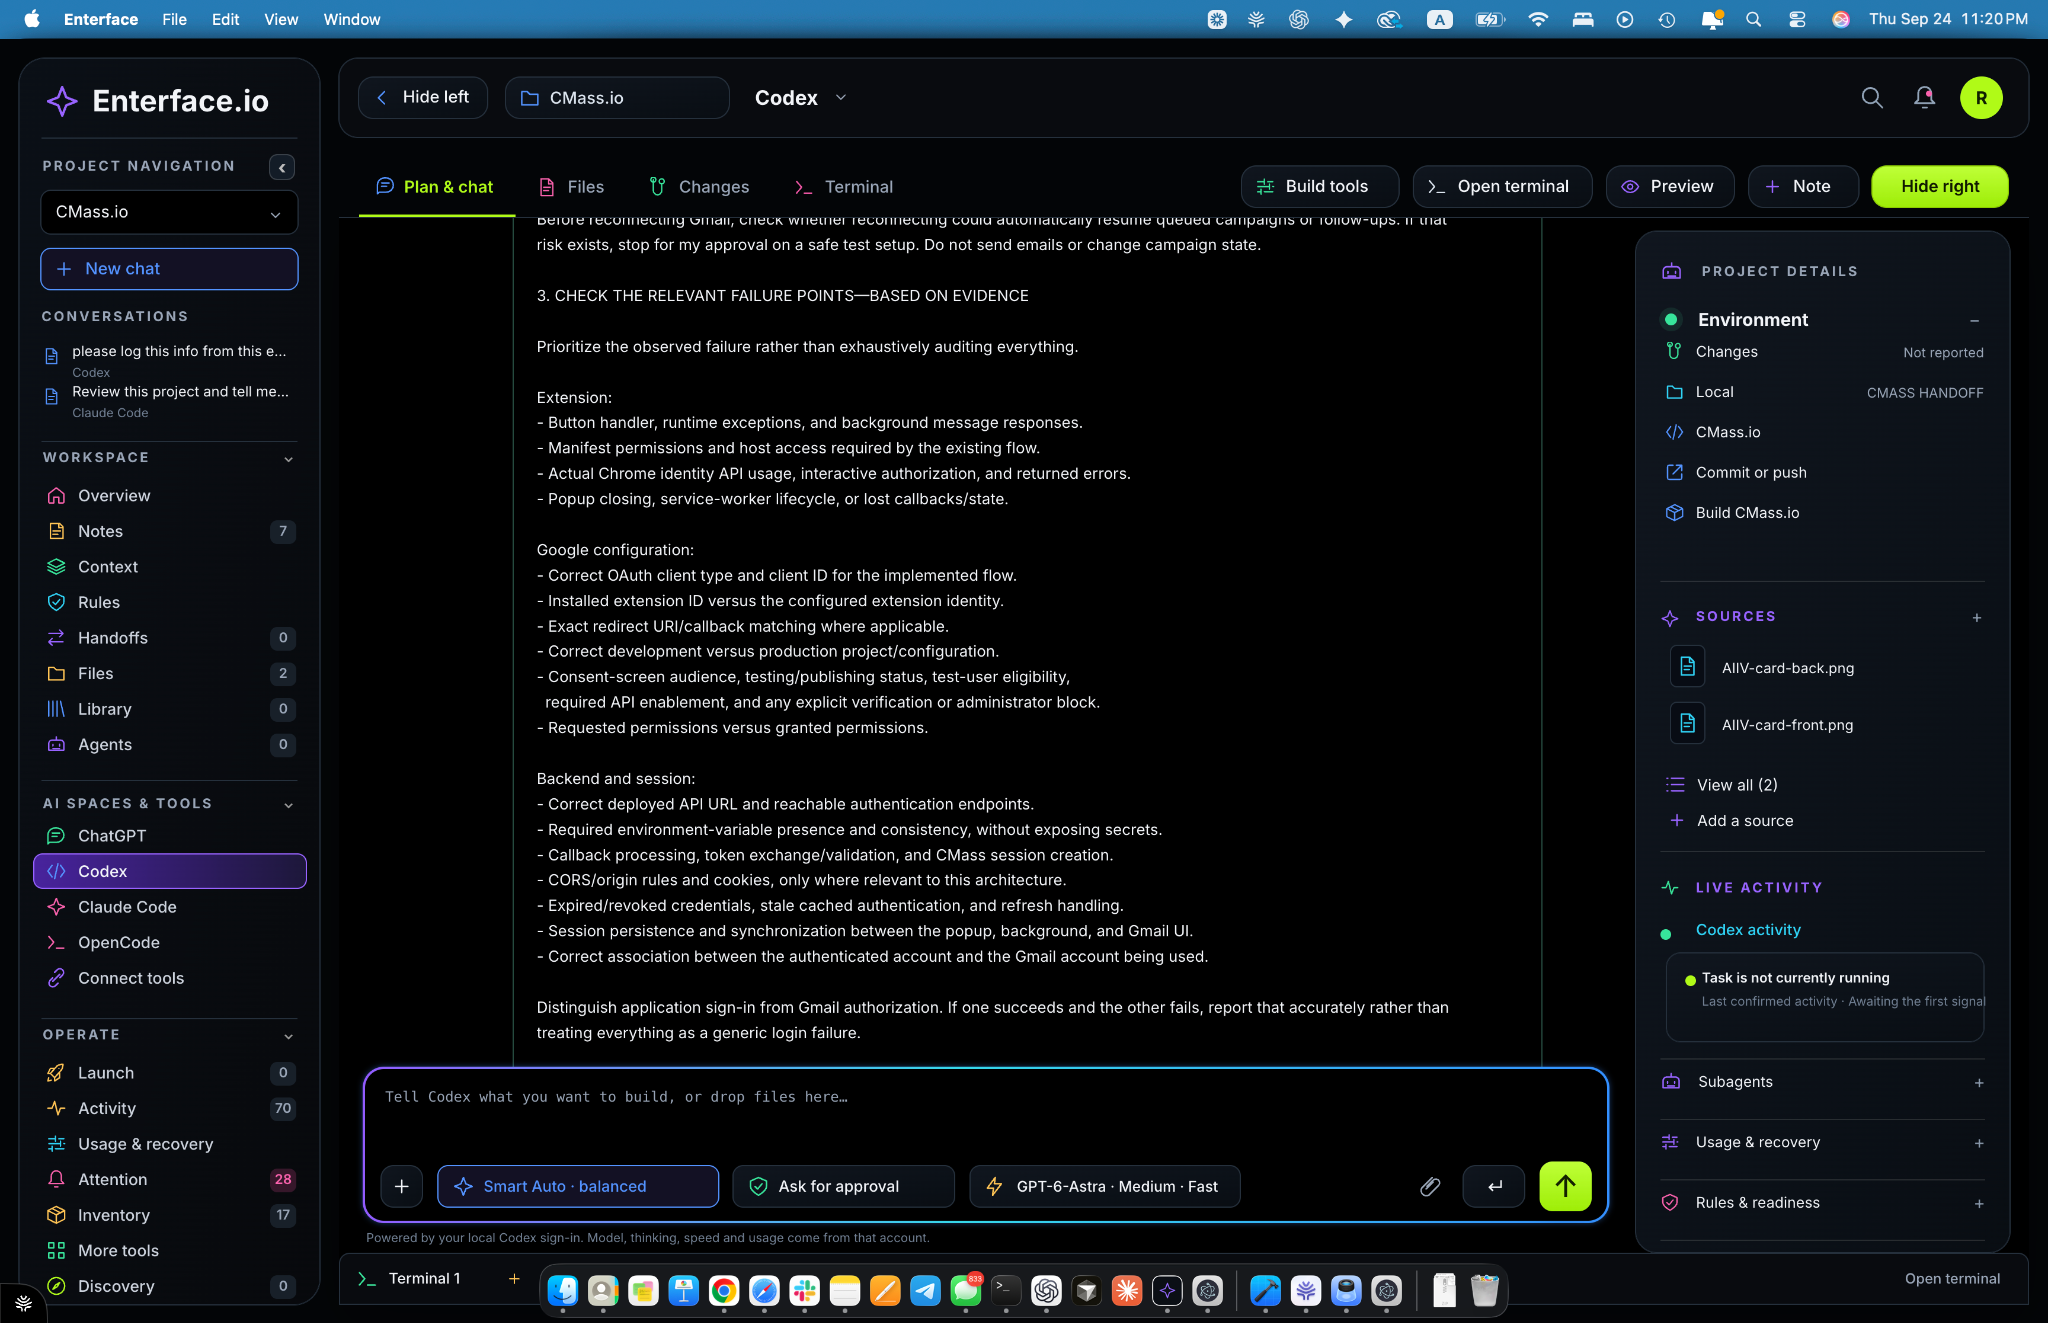Select Claude Code in AI spaces
This screenshot has height=1323, width=2048.
point(169,907)
